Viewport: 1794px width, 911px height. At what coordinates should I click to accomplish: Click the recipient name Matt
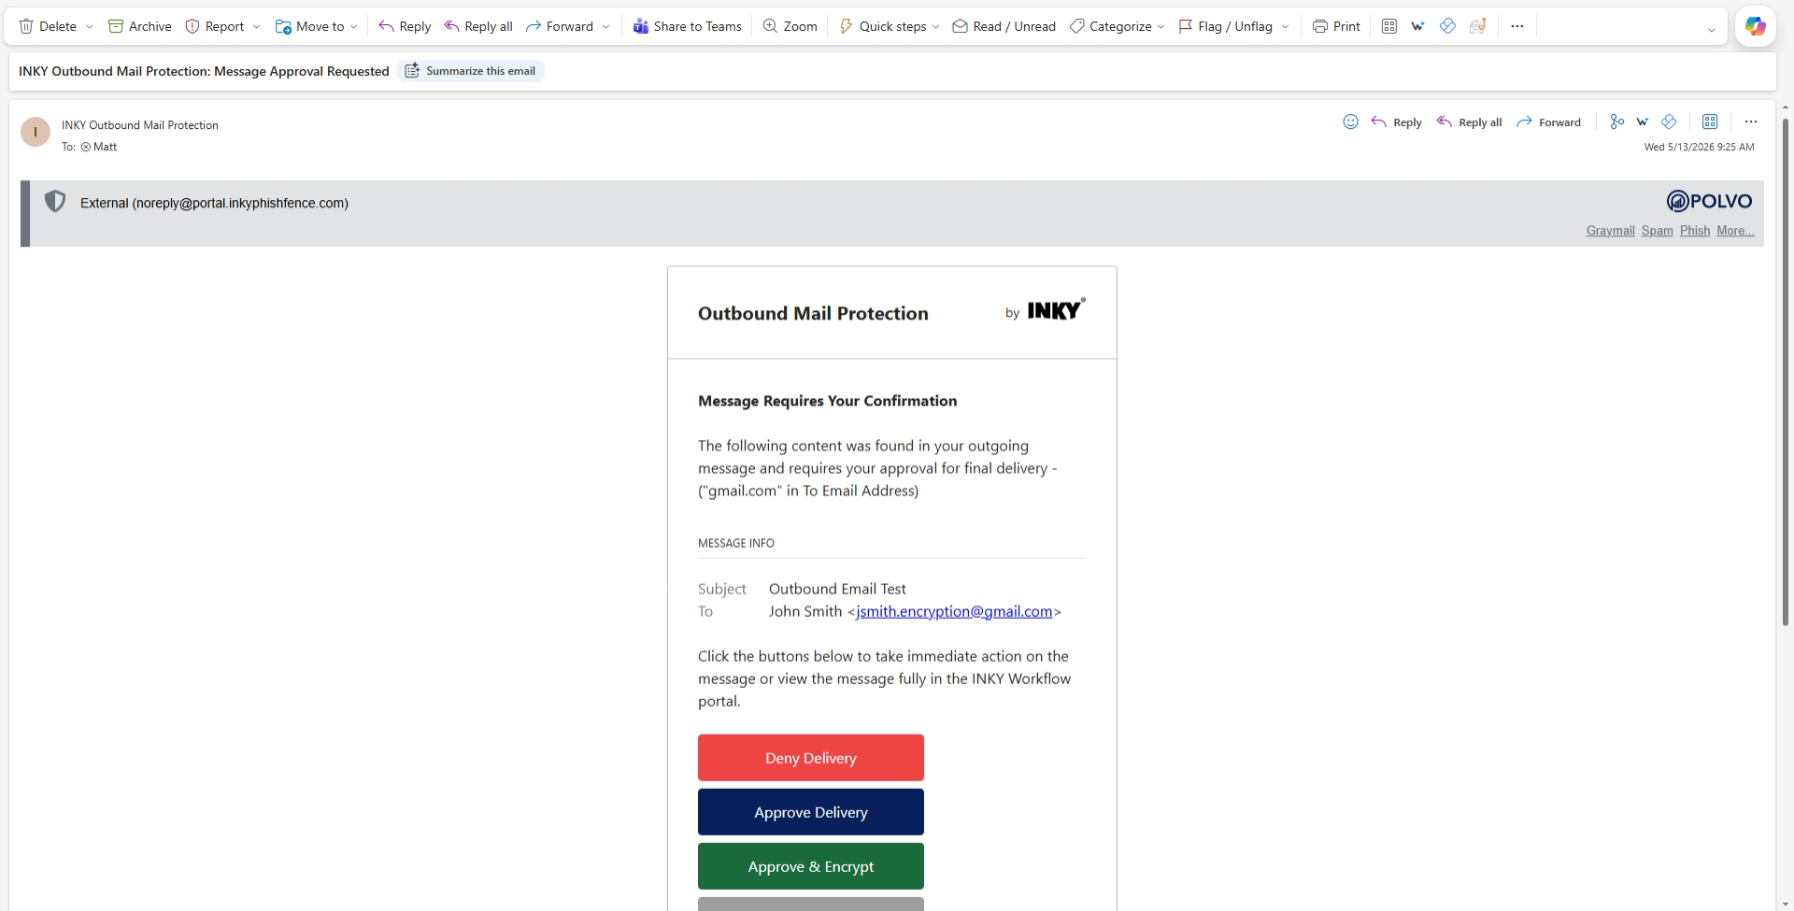pyautogui.click(x=105, y=147)
